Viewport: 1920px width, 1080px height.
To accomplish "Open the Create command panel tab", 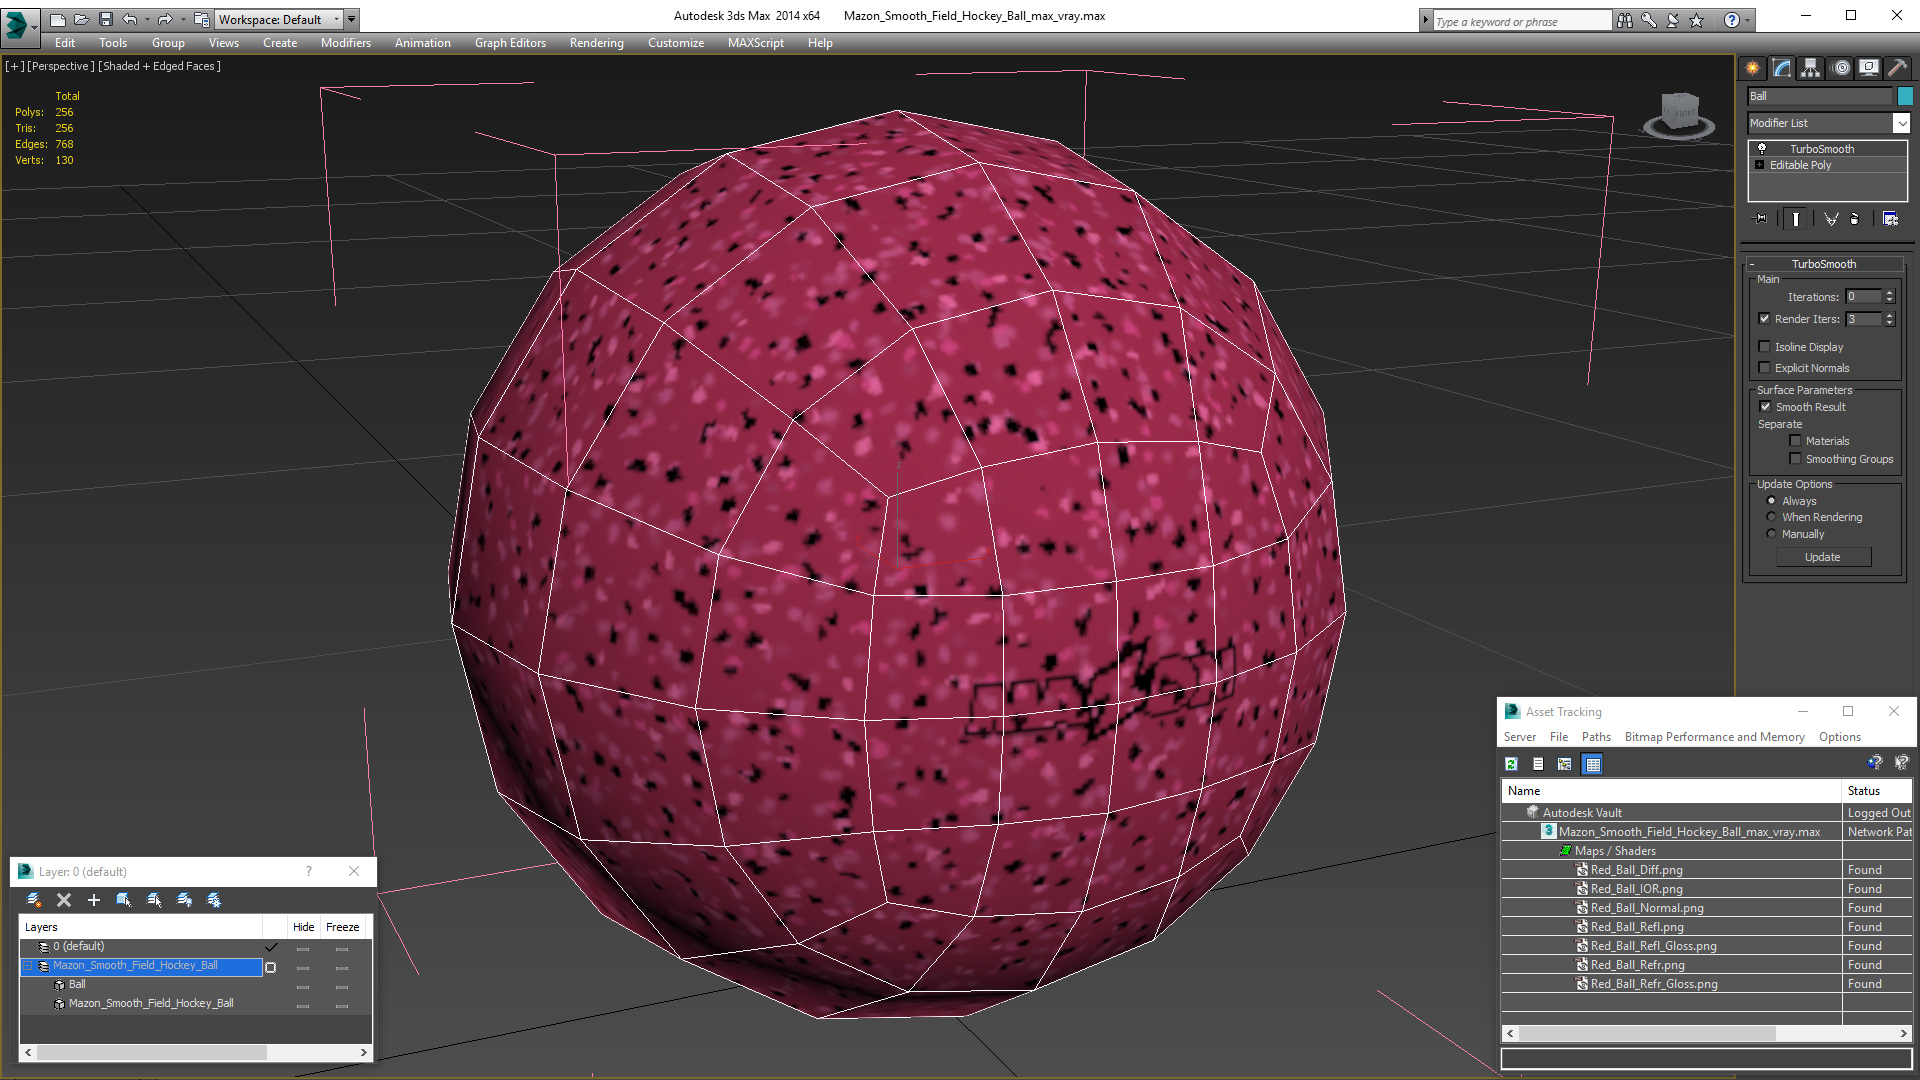I will click(1752, 68).
